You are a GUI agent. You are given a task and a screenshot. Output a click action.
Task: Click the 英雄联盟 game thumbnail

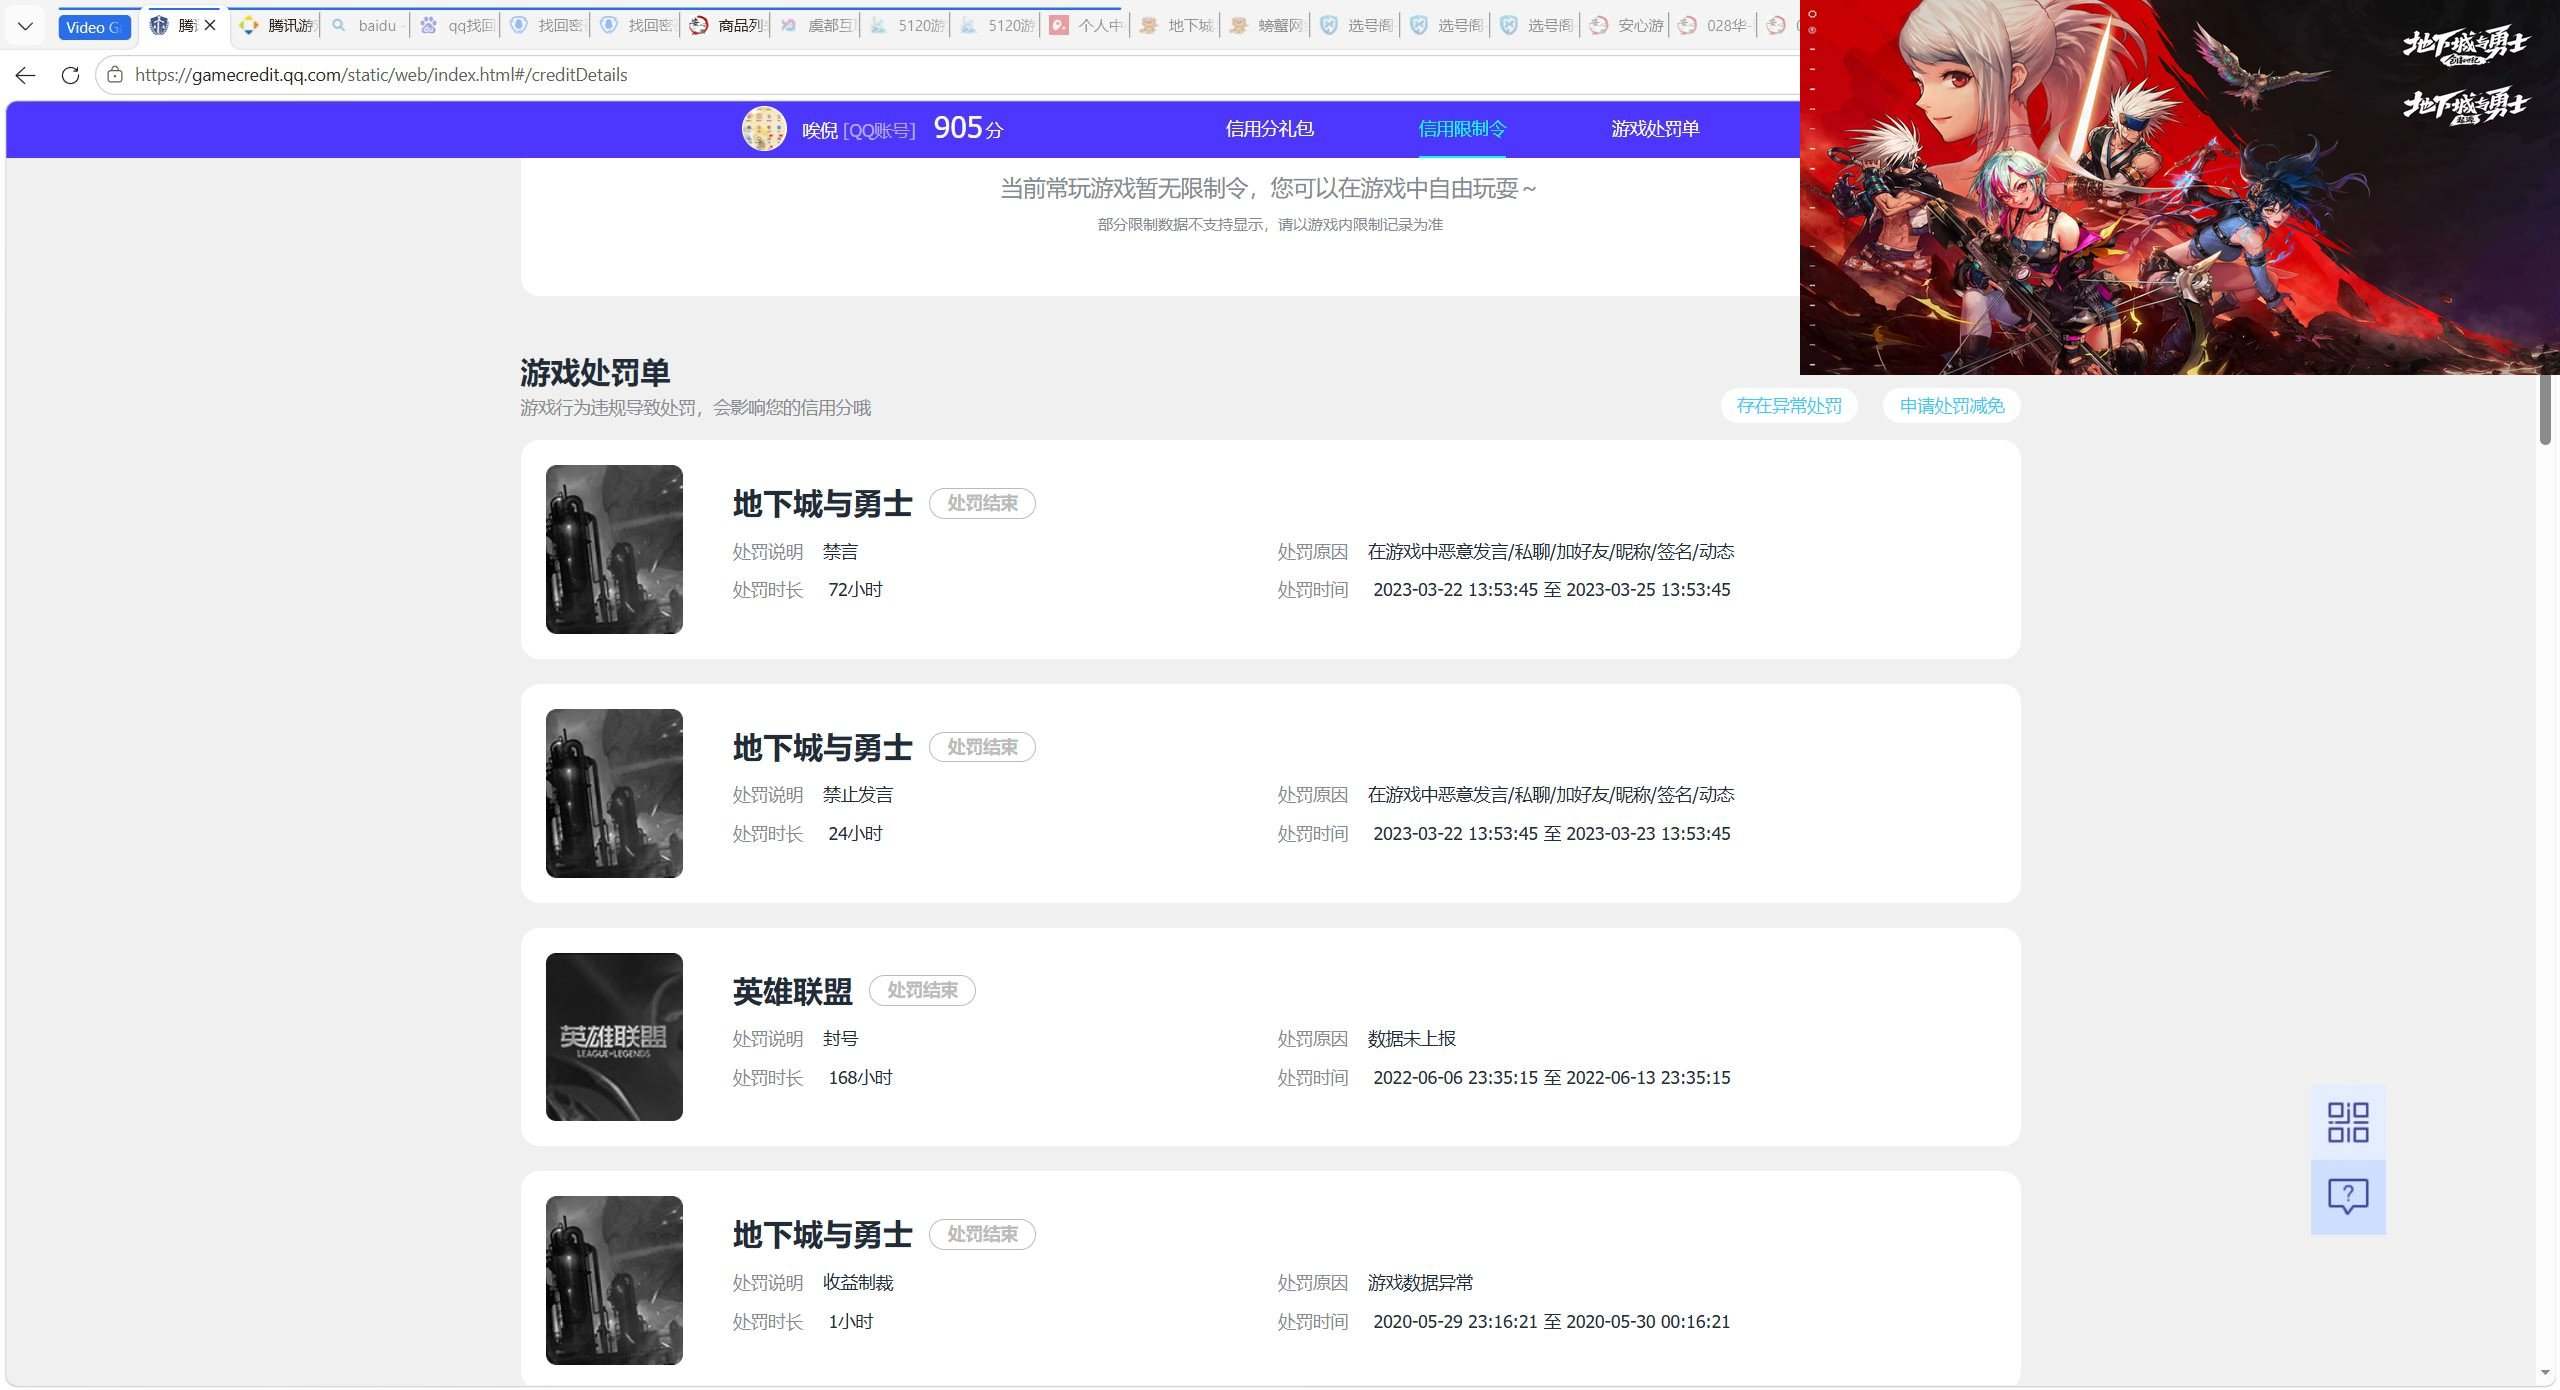[x=614, y=1037]
